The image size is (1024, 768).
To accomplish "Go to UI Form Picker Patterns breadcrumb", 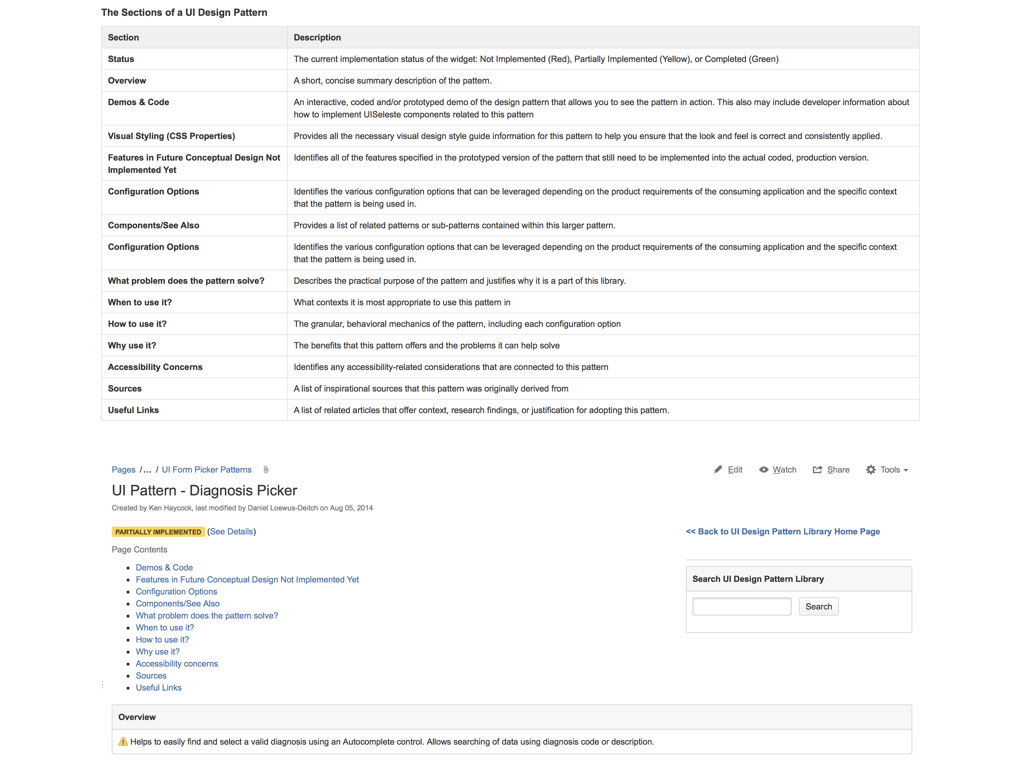I will click(206, 470).
